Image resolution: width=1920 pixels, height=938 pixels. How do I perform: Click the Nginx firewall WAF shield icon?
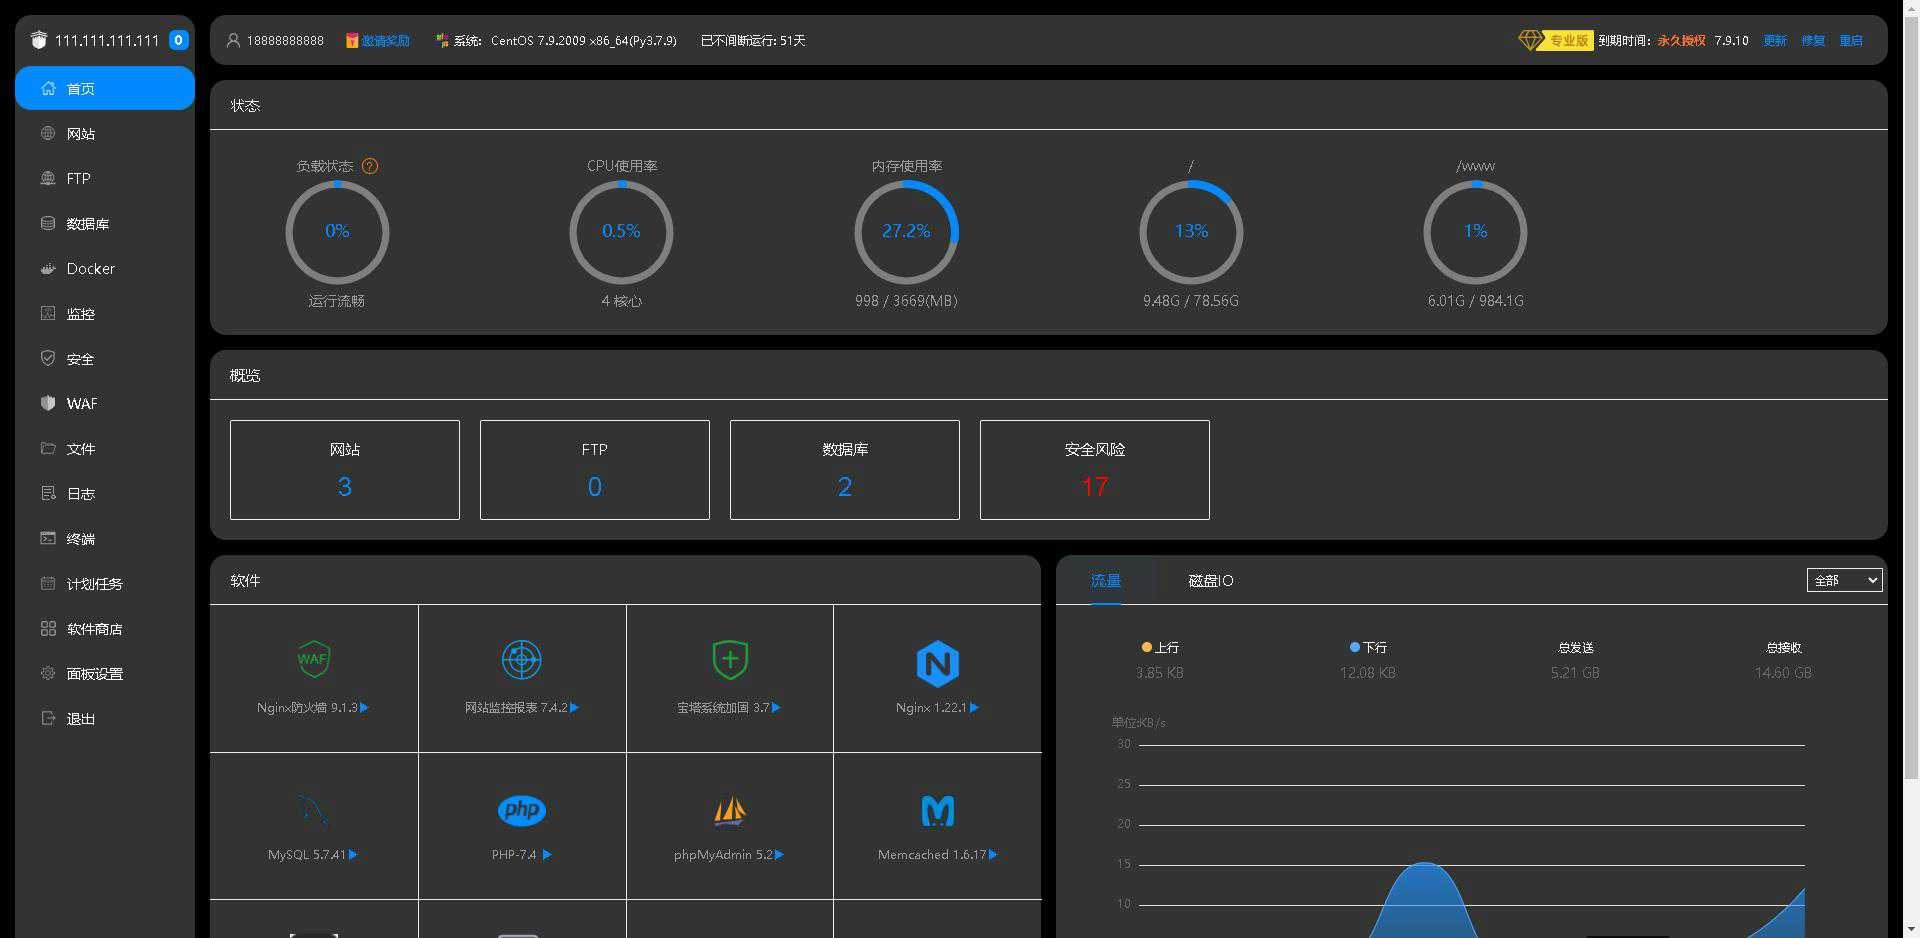click(x=314, y=659)
